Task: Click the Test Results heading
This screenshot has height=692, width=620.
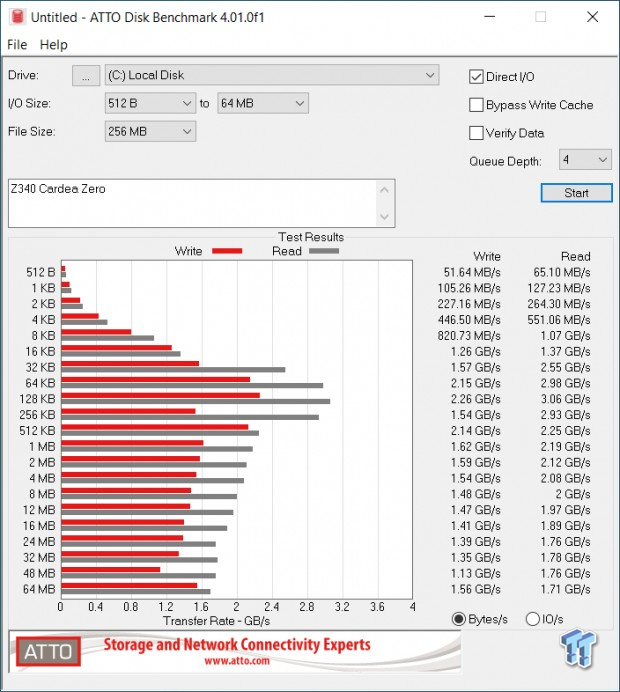Action: pos(311,237)
